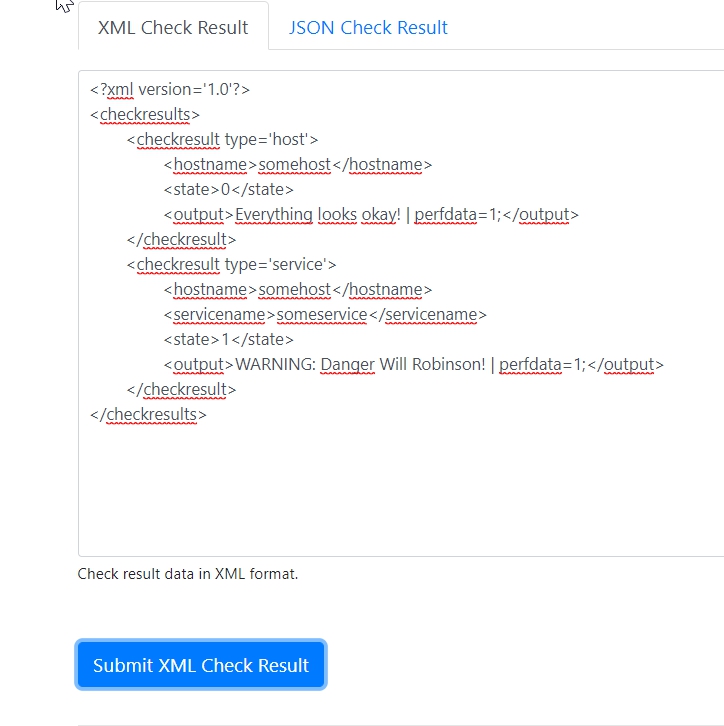Screen dimensions: 724x726
Task: Click 'somehost' in the service checkresult block
Action: coord(295,290)
